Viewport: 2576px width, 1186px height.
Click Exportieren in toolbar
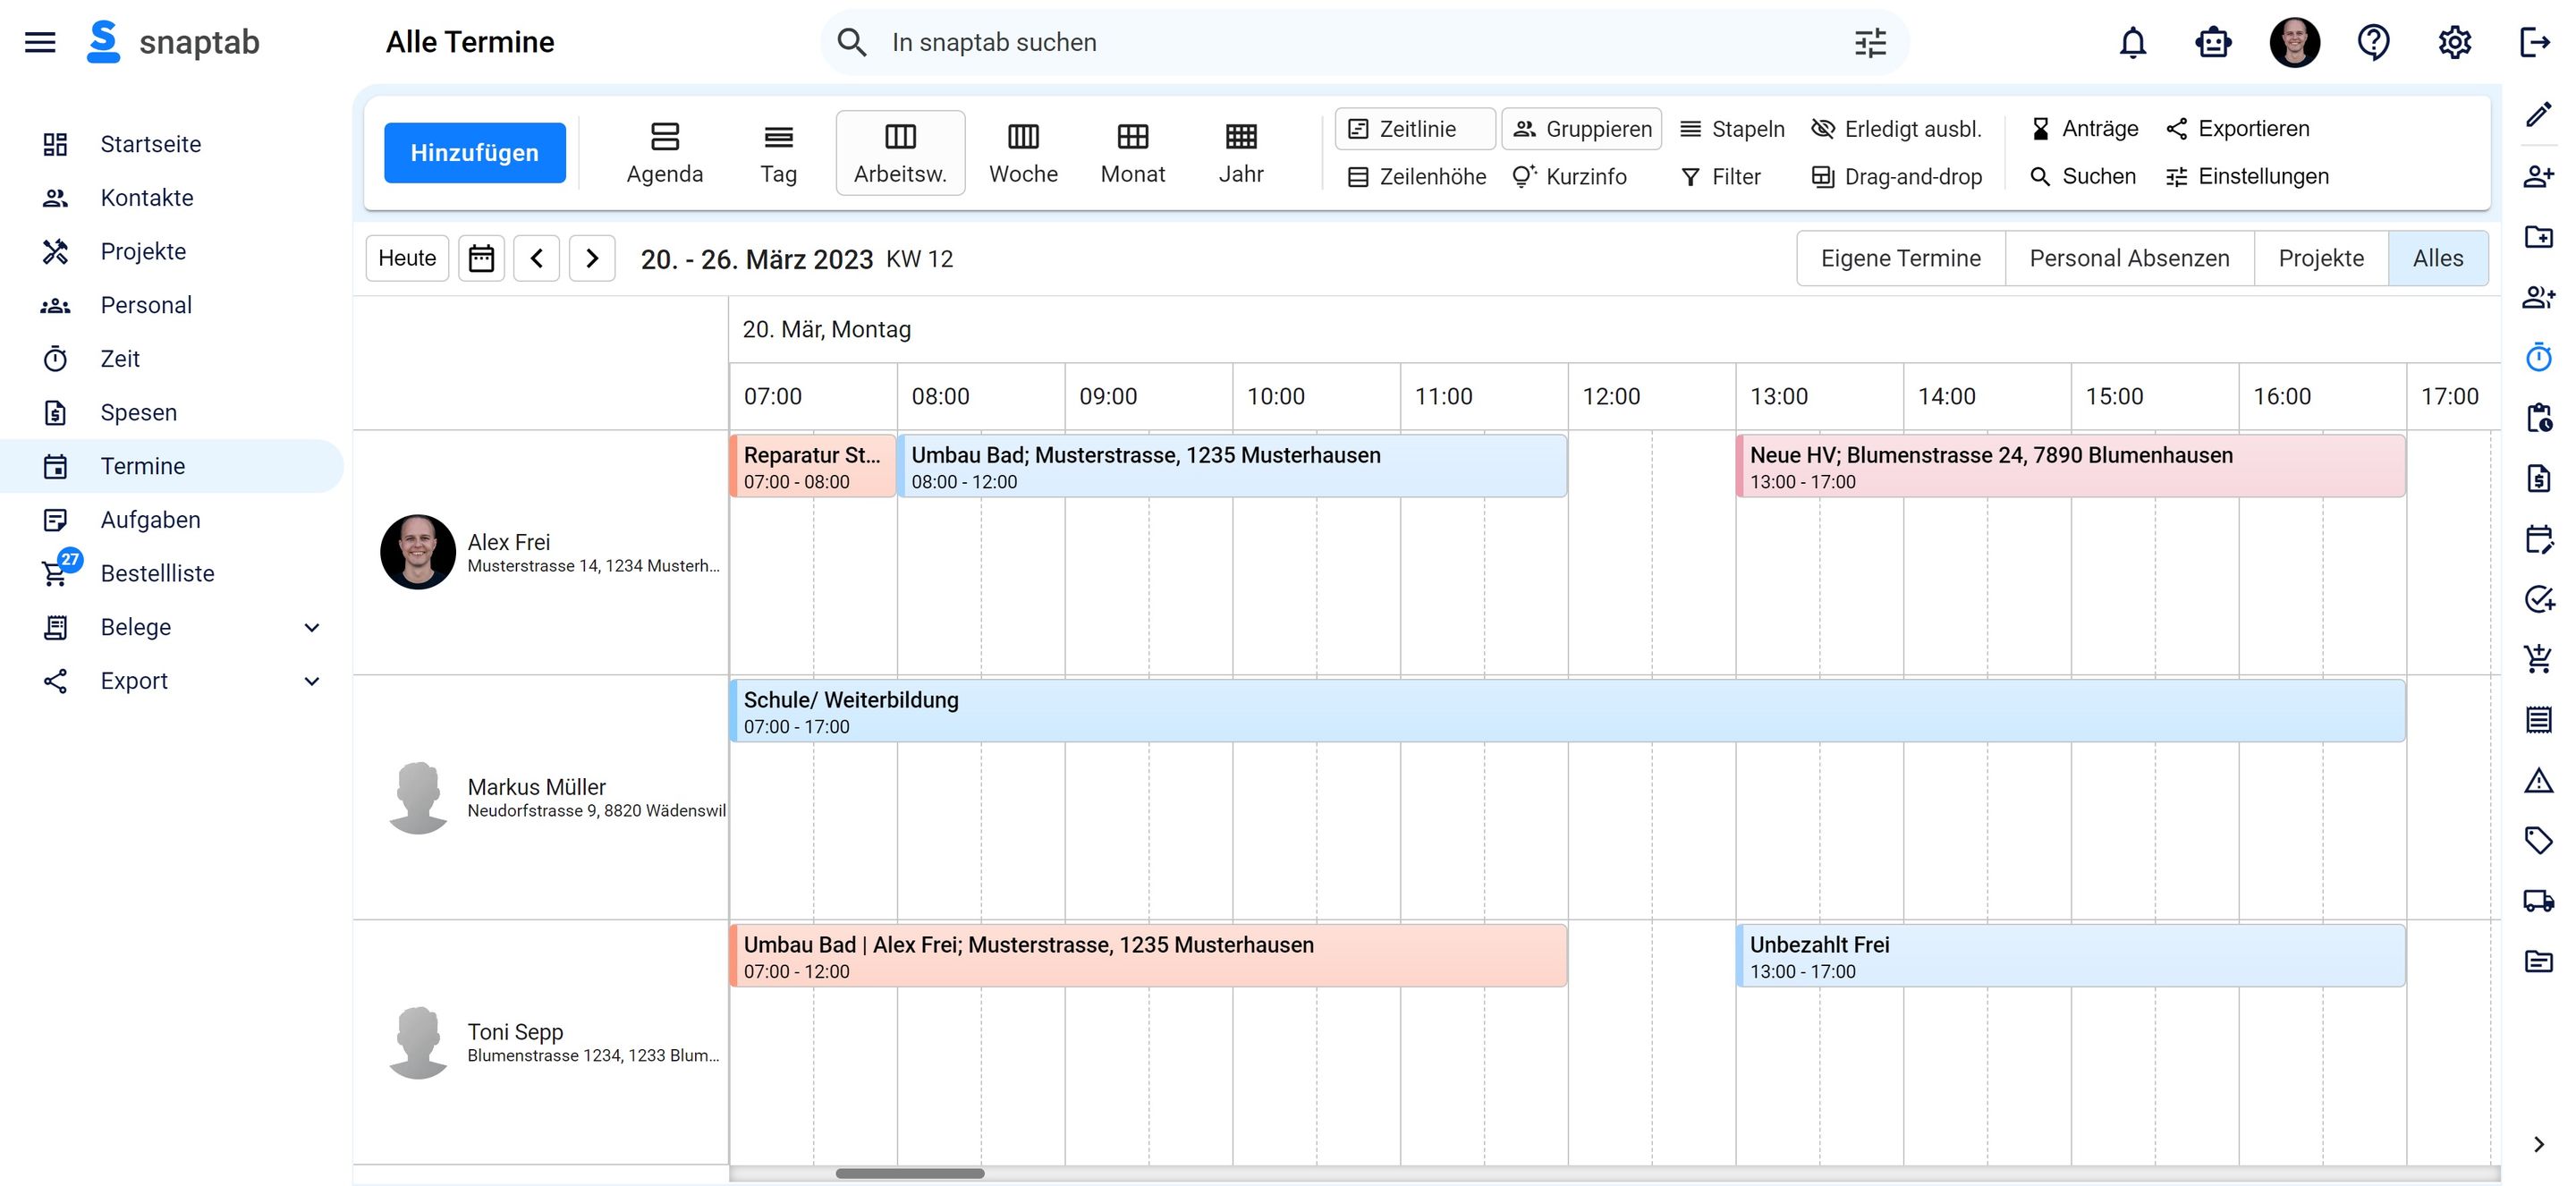coord(2238,129)
